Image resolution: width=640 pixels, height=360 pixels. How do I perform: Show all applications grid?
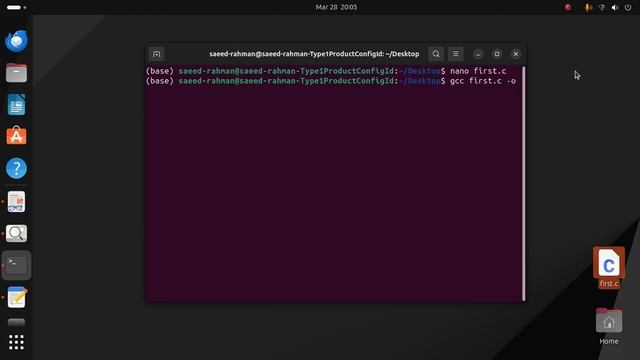(16, 342)
